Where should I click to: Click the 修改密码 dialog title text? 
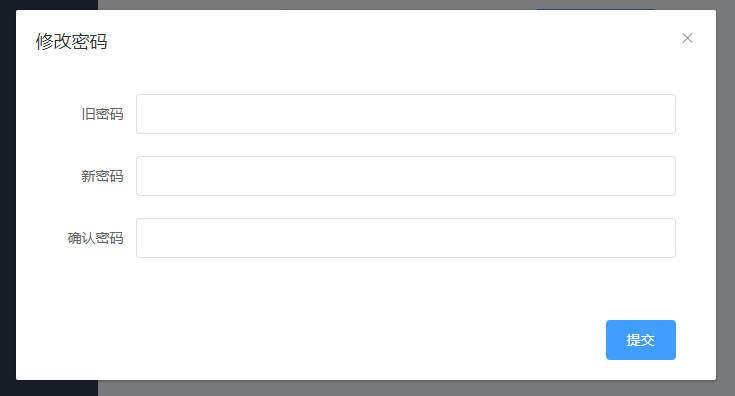71,41
